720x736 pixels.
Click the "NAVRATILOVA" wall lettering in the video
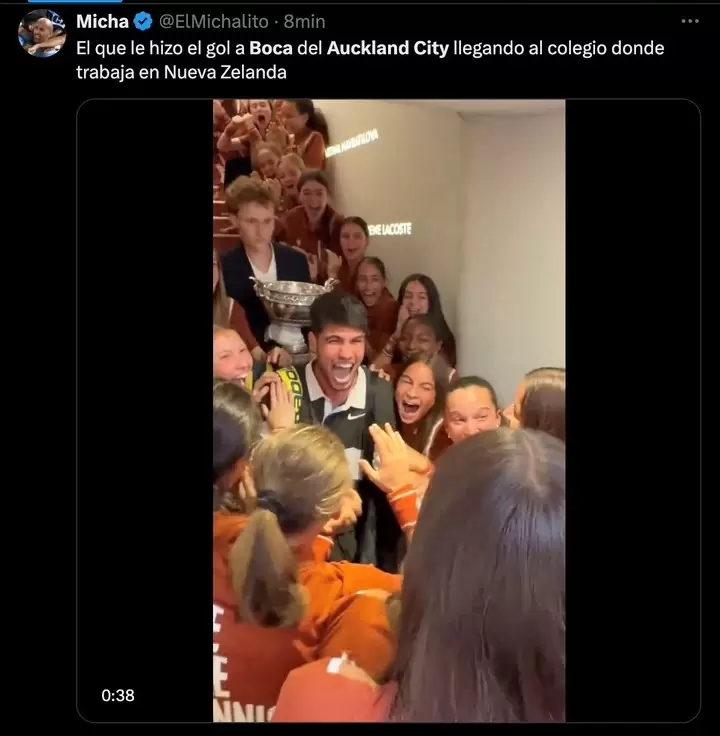[x=352, y=142]
